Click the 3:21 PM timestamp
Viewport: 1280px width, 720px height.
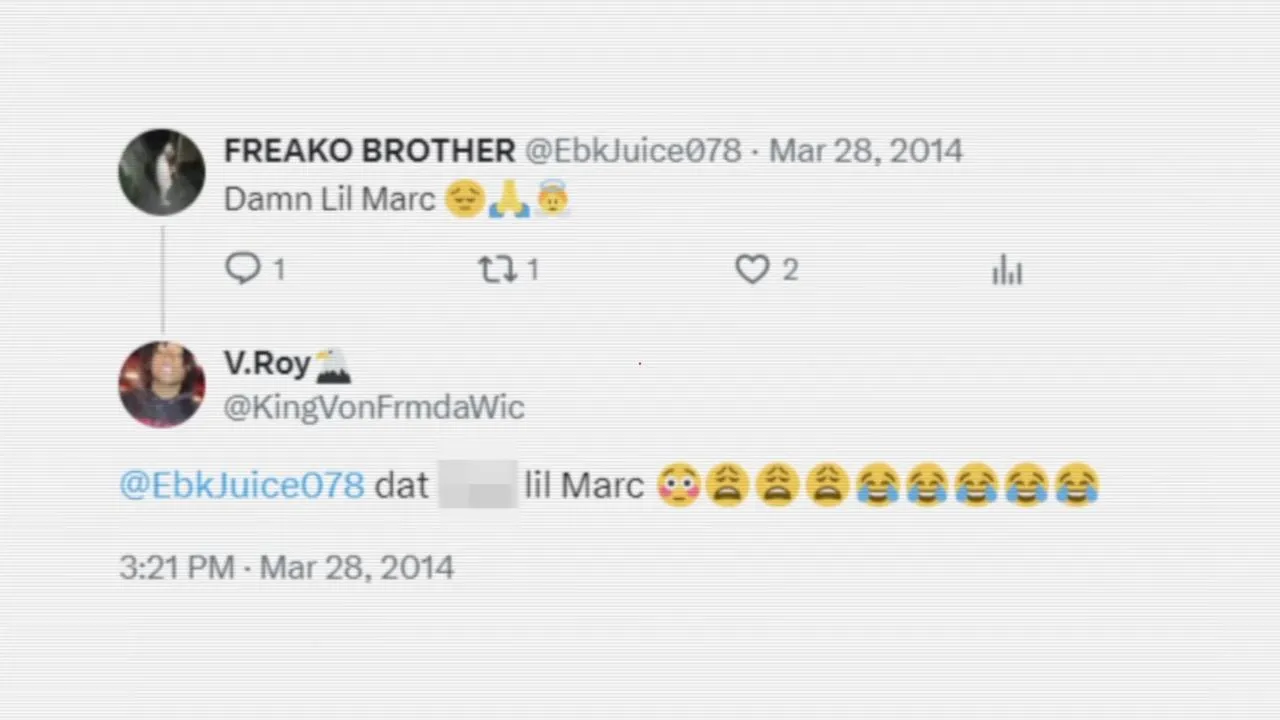pos(177,567)
